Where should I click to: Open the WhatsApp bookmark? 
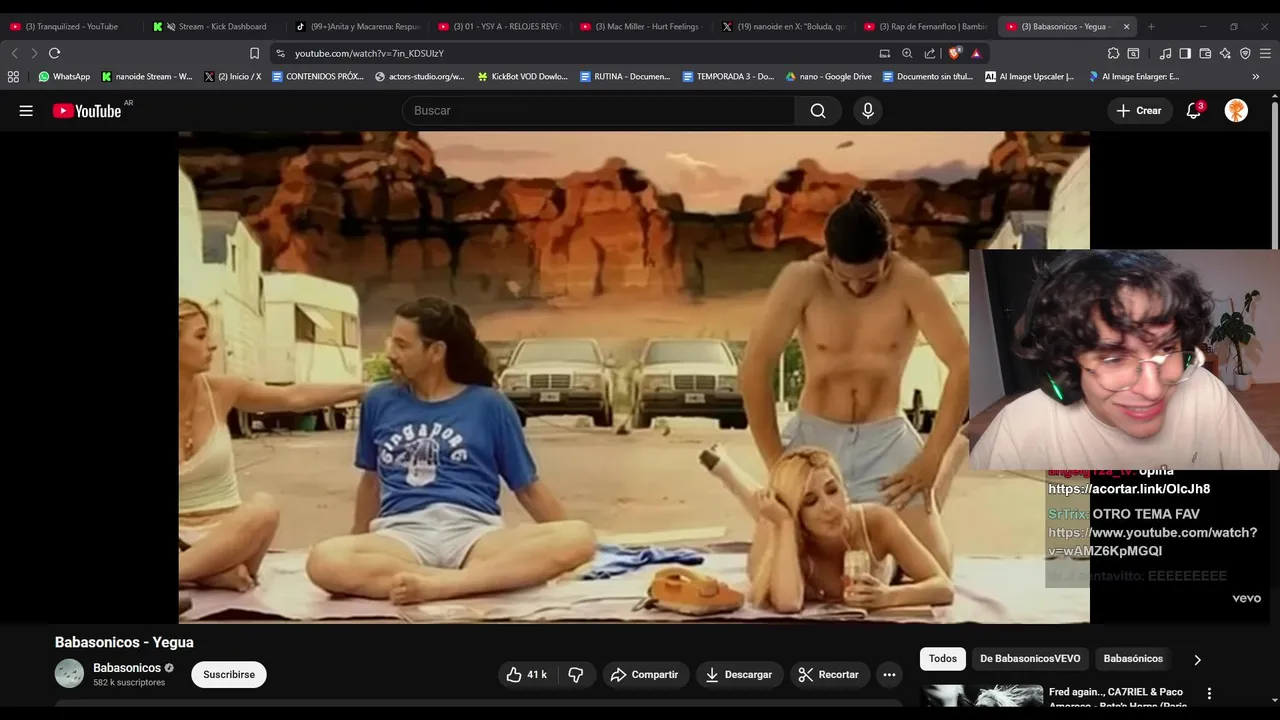64,76
